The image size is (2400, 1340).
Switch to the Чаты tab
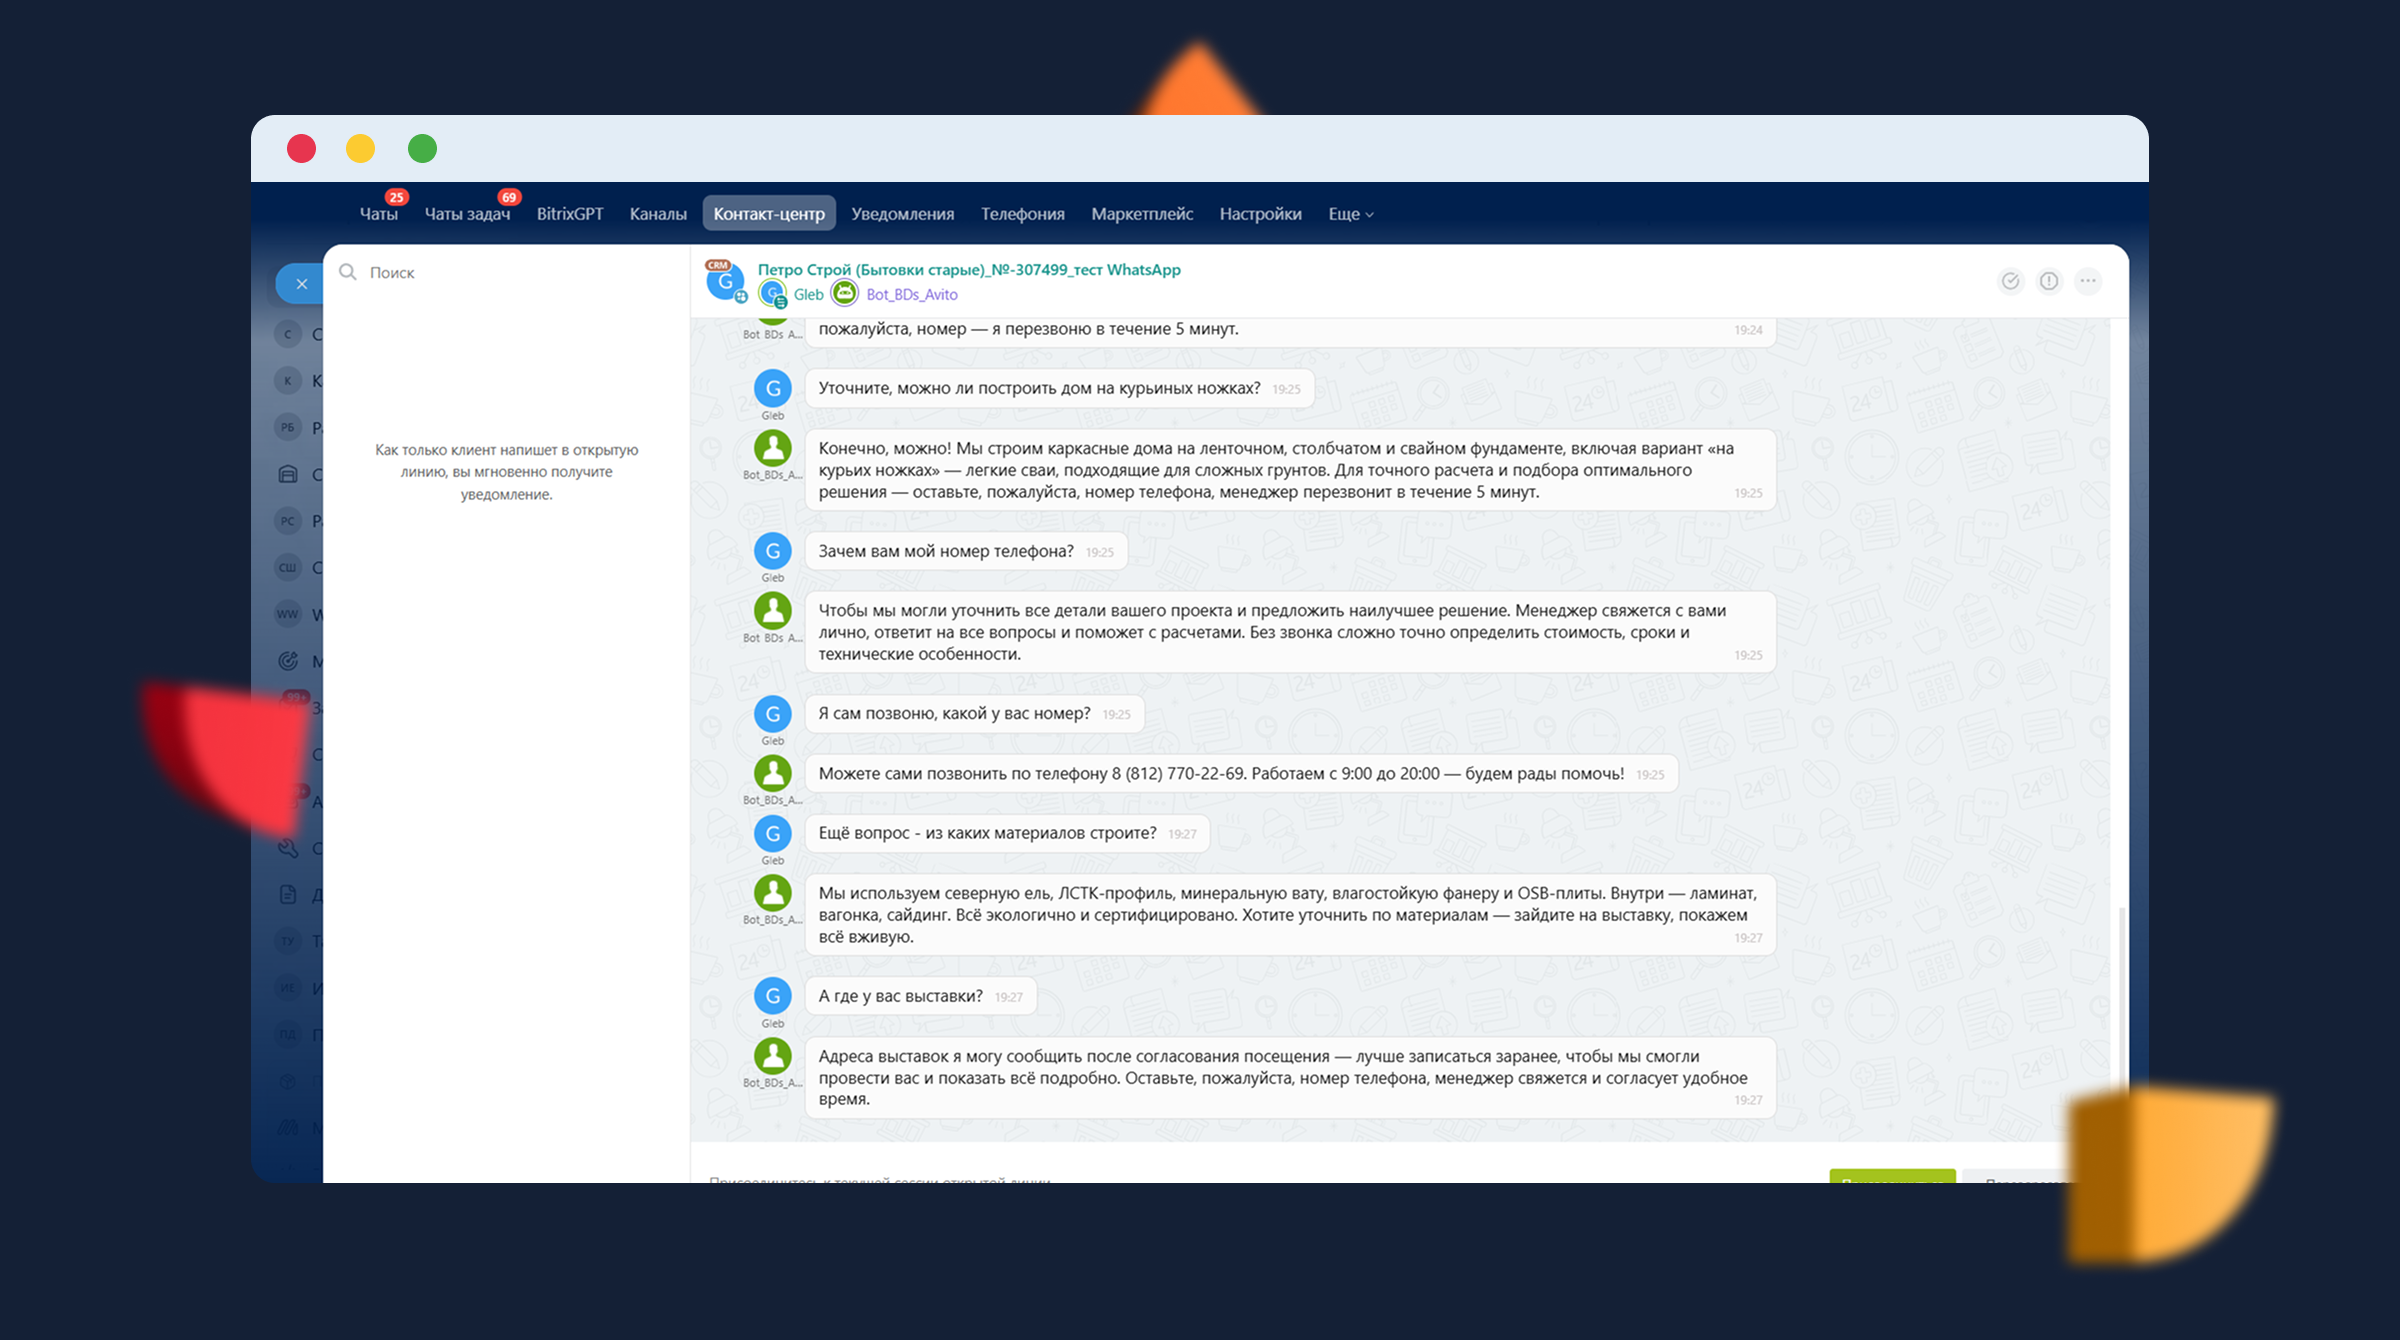[378, 214]
